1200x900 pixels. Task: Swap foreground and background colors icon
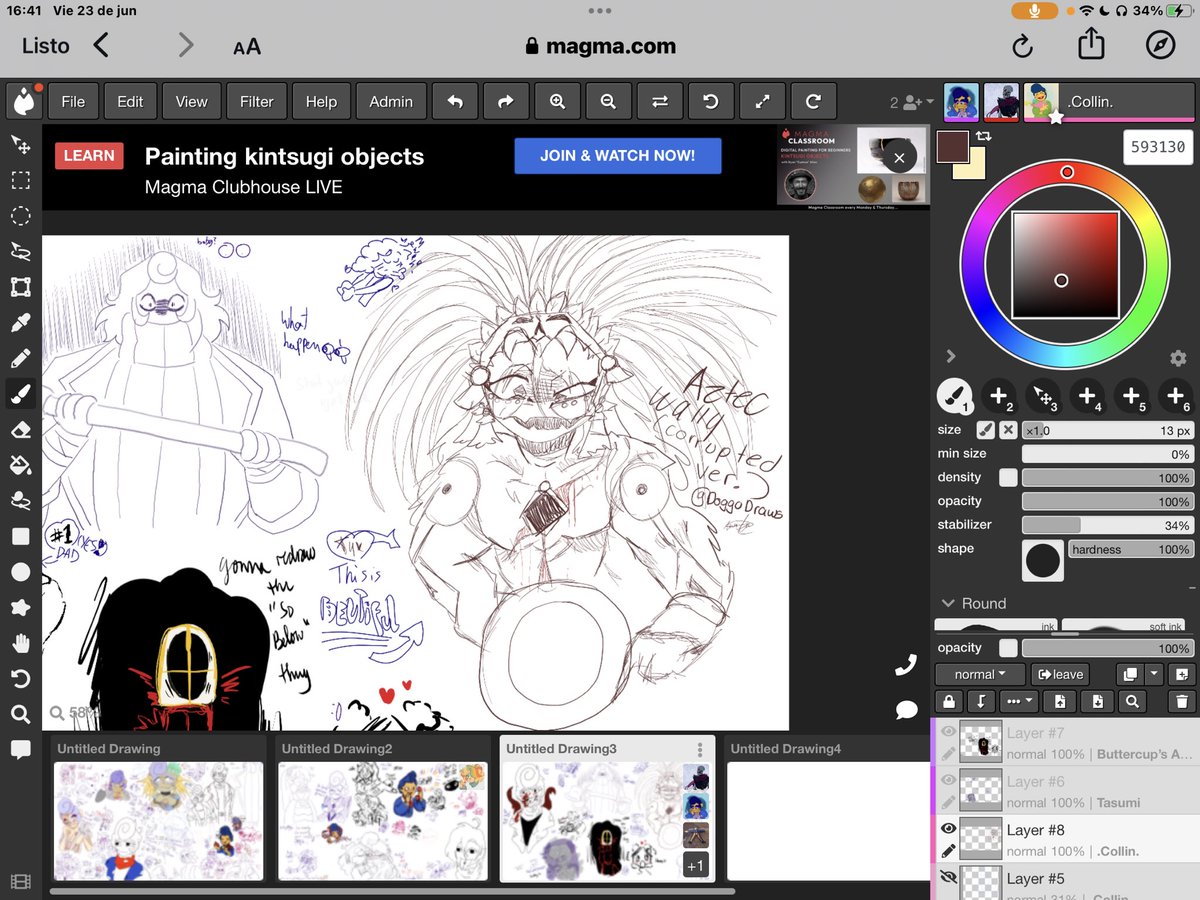(x=984, y=135)
